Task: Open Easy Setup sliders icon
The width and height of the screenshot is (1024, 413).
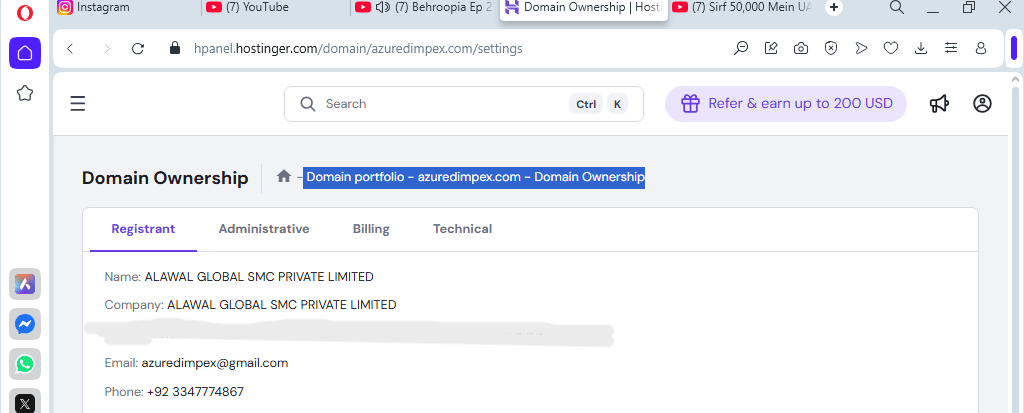Action: coord(951,48)
